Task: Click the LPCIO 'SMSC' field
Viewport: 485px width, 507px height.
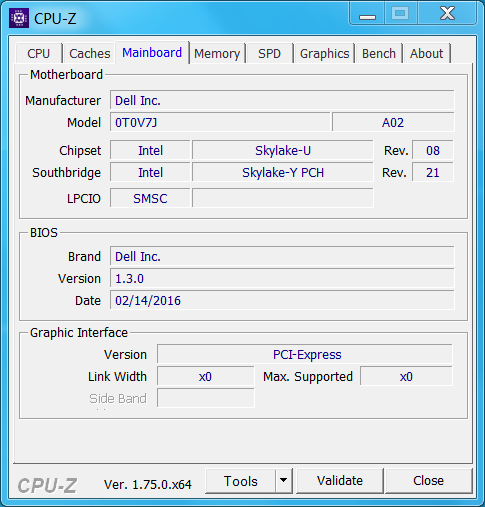Action: pyautogui.click(x=150, y=198)
